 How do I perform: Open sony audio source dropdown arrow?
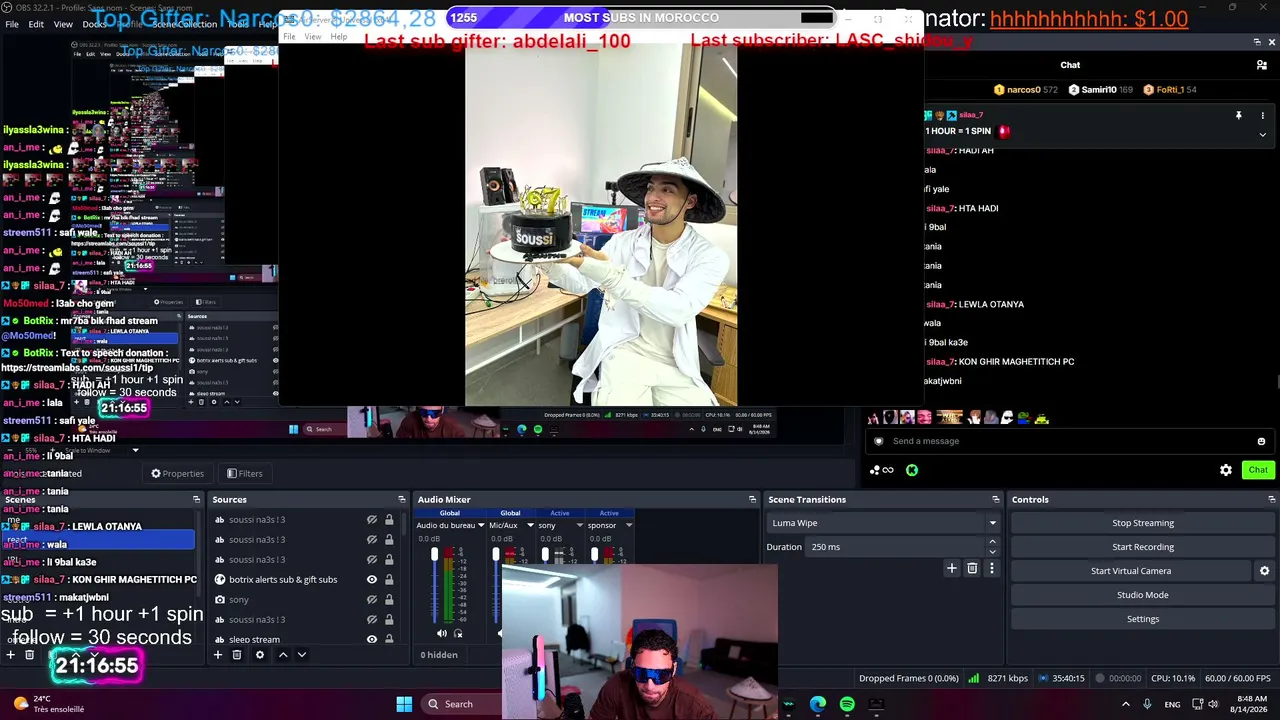[579, 525]
